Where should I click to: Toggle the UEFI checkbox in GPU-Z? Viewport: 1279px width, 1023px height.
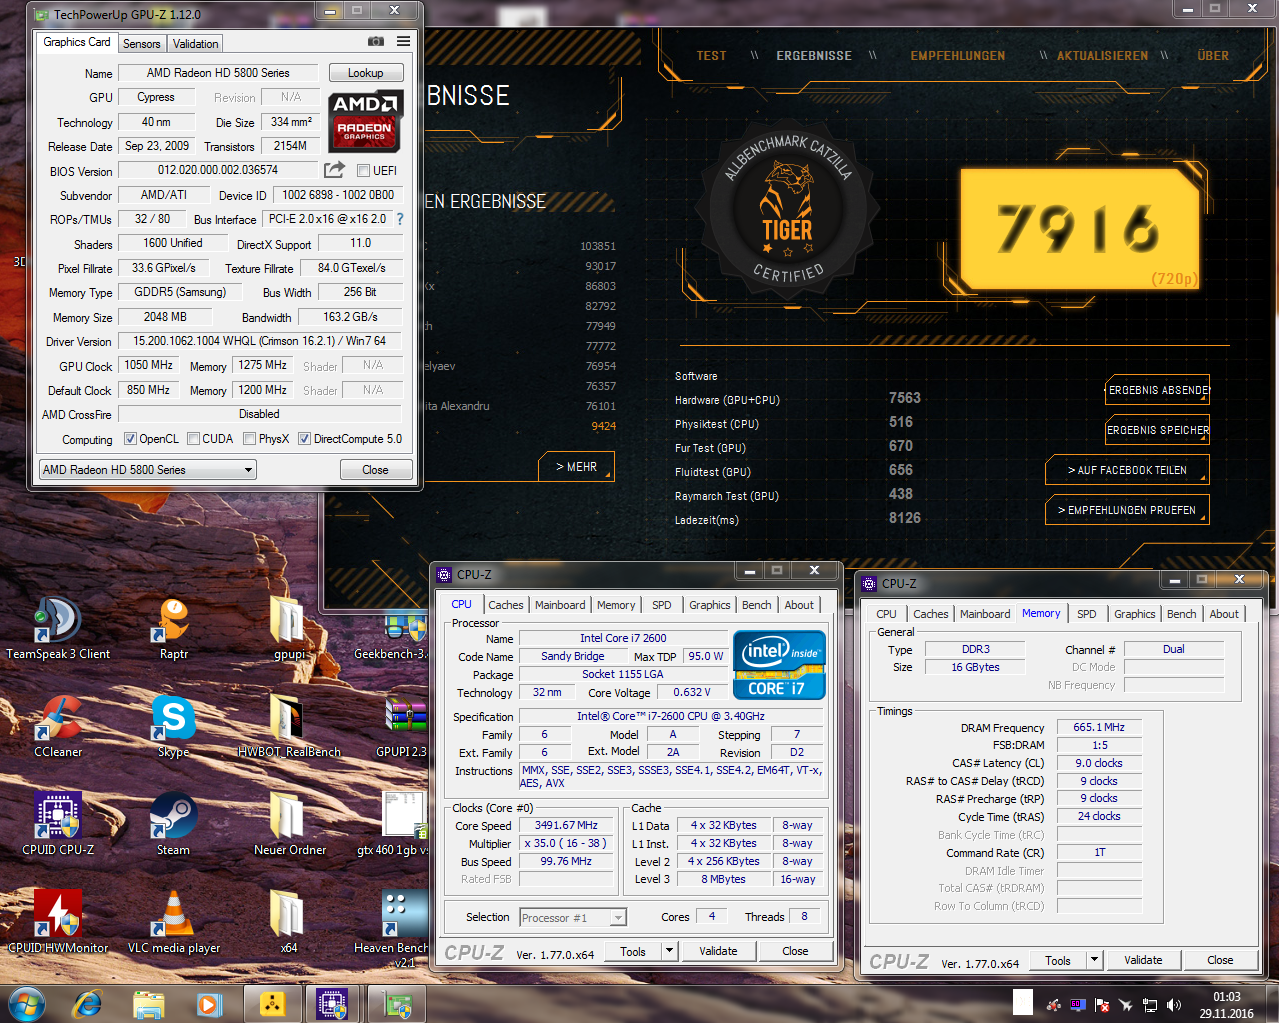(x=363, y=170)
